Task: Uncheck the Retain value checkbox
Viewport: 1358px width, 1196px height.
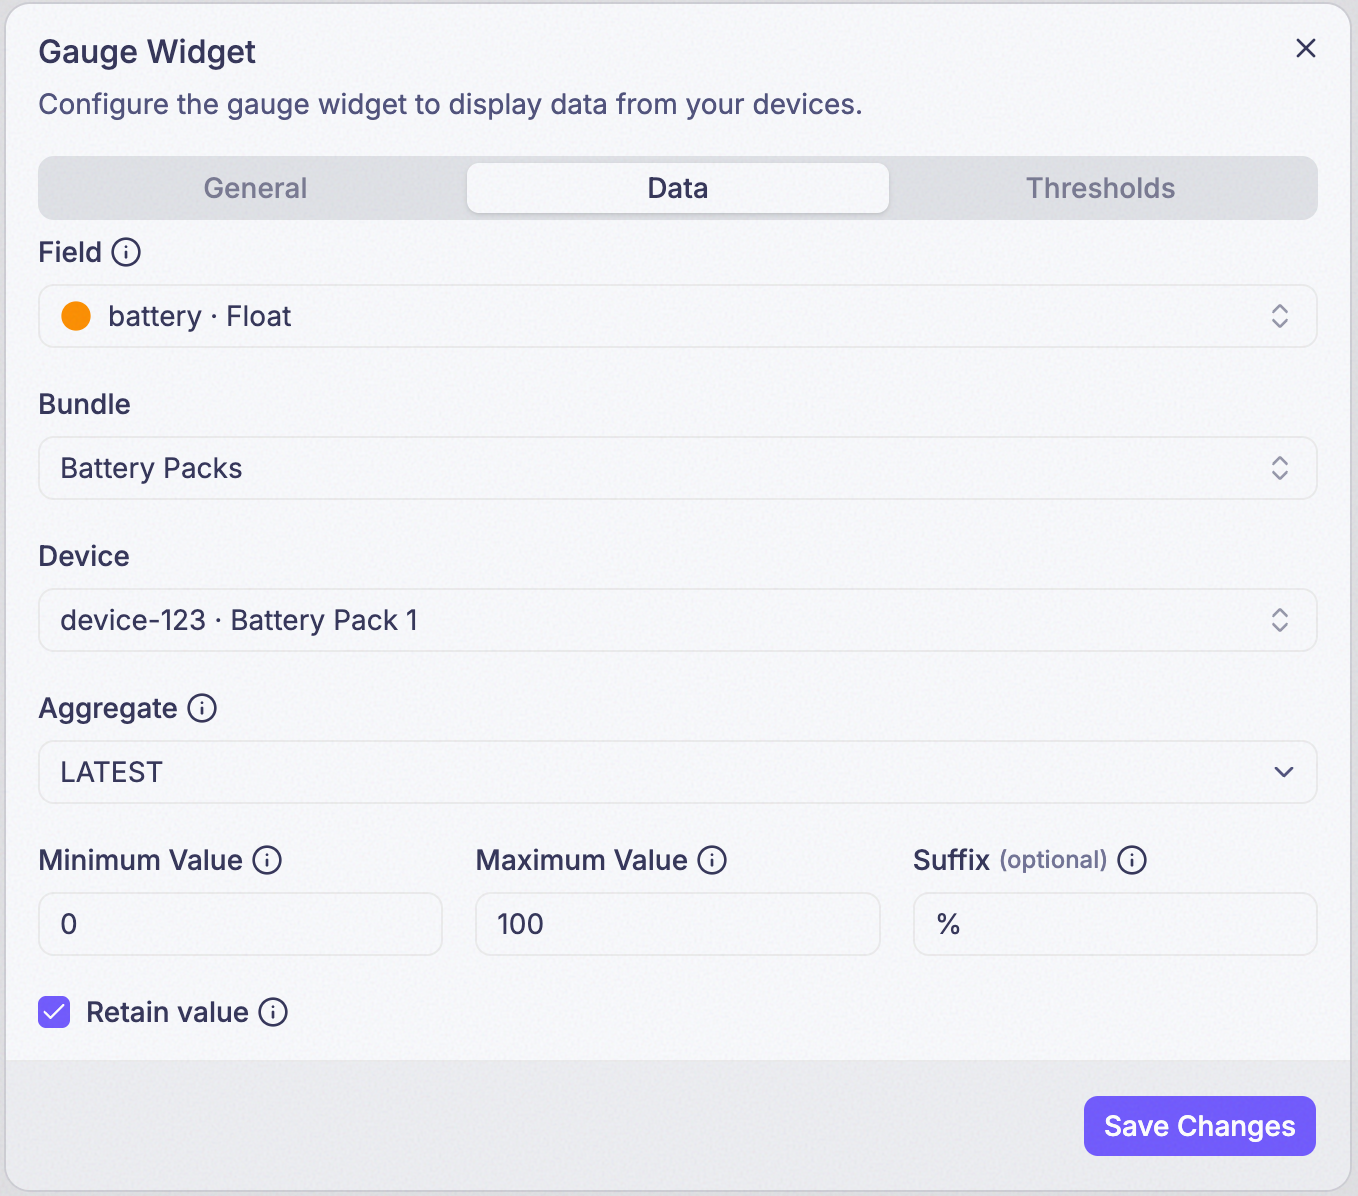Action: 54,1012
